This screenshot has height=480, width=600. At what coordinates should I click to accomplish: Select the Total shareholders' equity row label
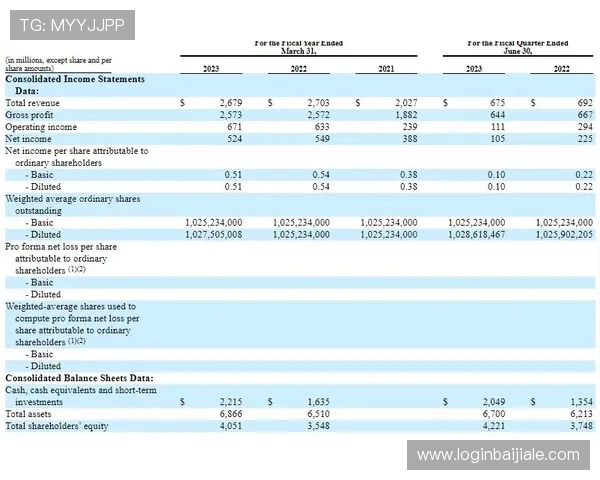click(x=56, y=426)
